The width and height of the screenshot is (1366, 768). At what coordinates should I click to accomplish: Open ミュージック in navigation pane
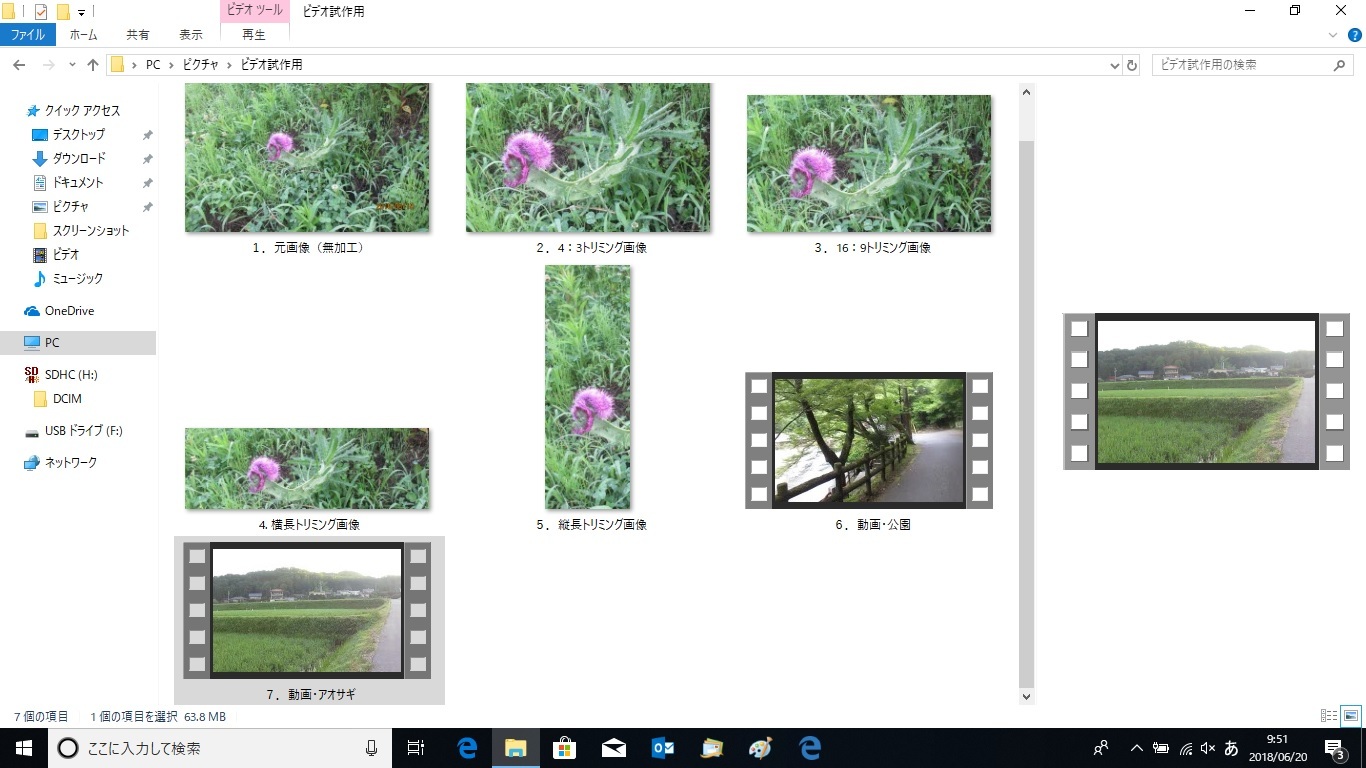(77, 279)
